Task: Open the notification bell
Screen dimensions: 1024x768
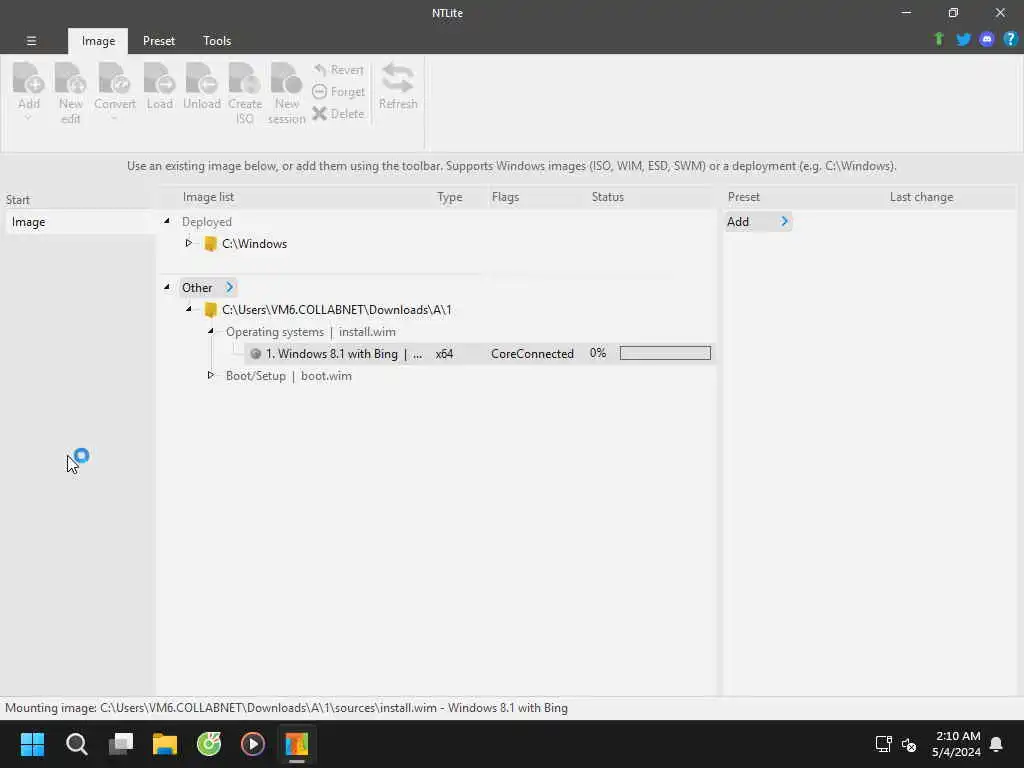Action: (x=997, y=744)
